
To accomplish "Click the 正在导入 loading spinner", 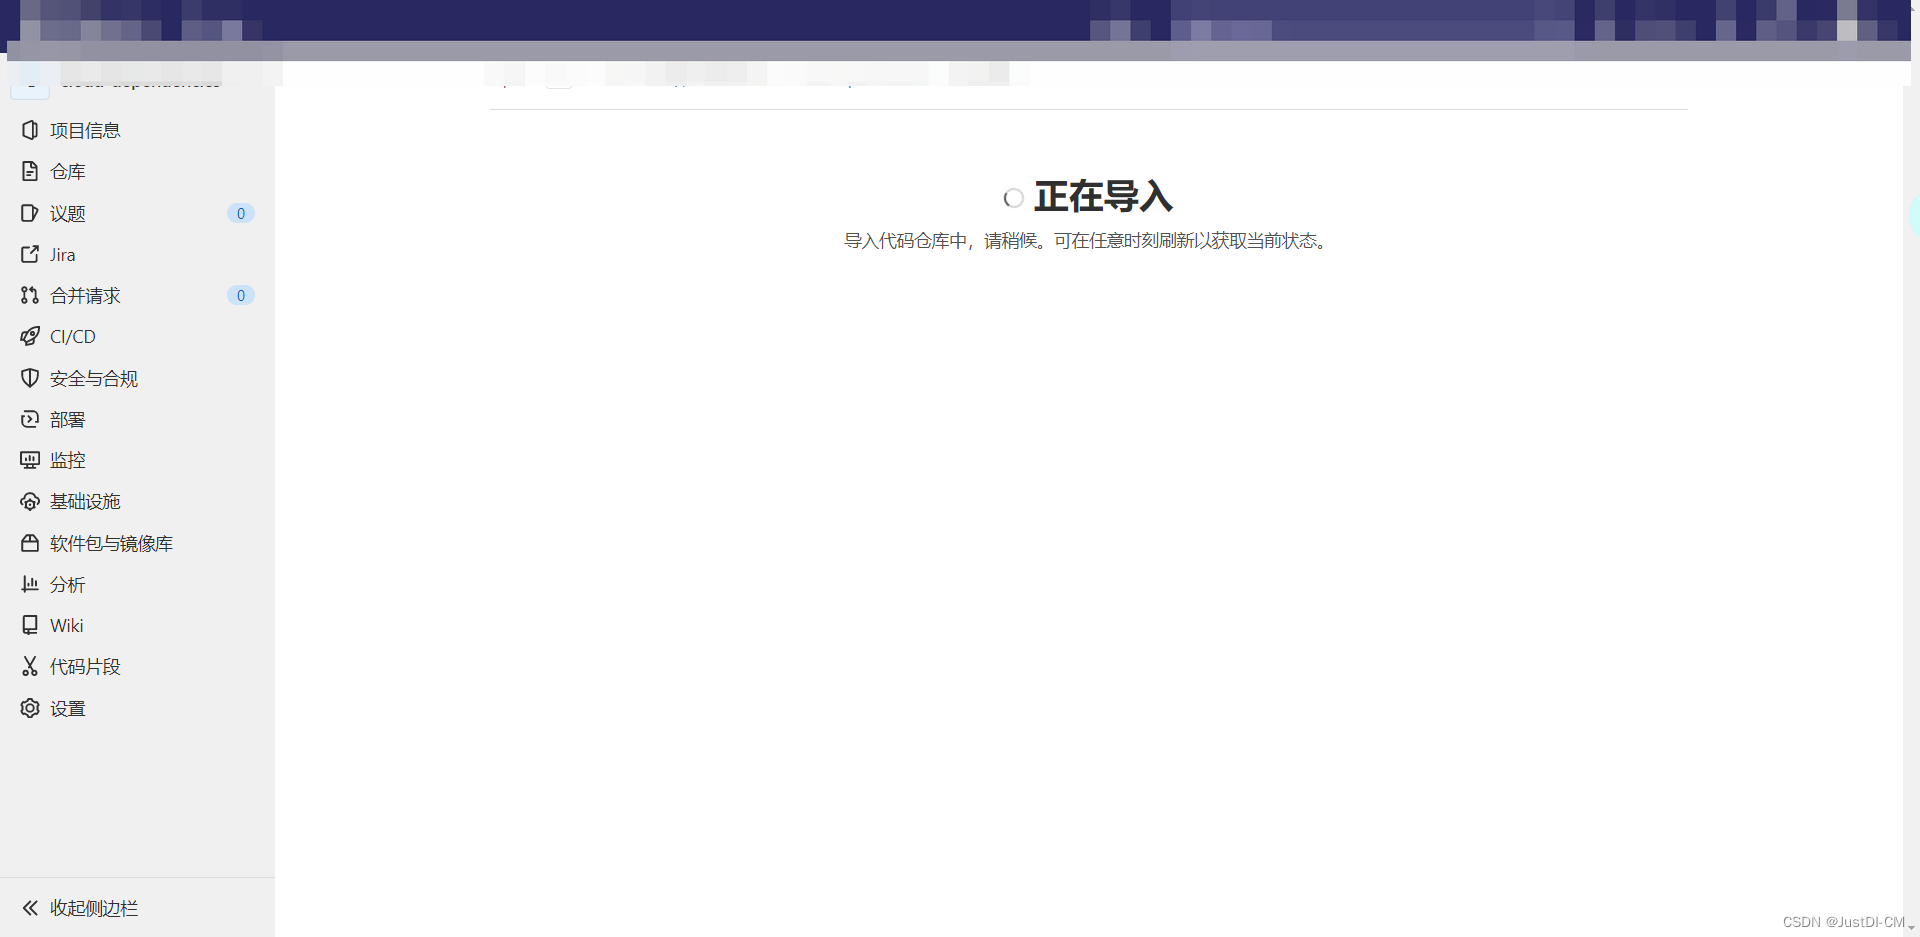I will 1013,198.
